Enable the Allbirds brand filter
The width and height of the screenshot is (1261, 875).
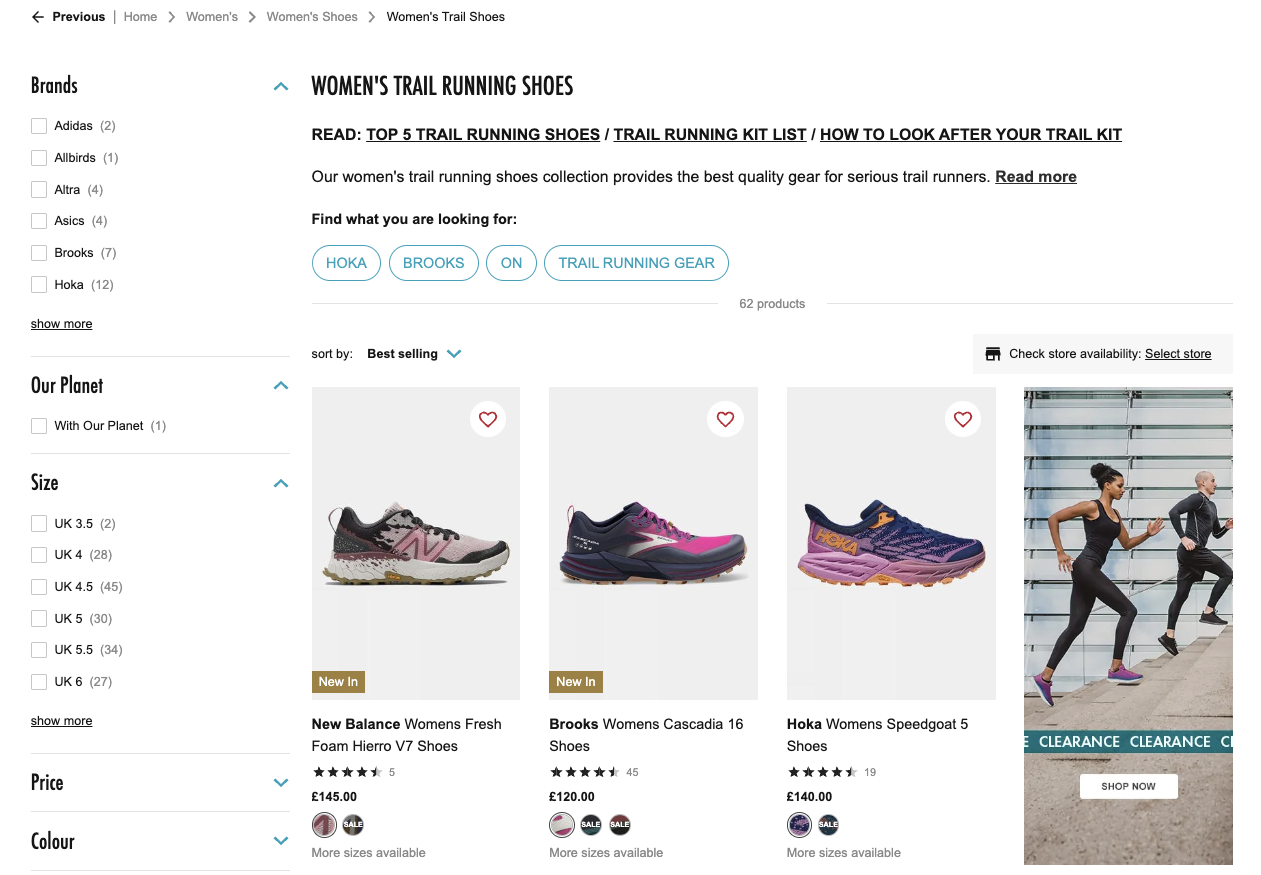[39, 158]
